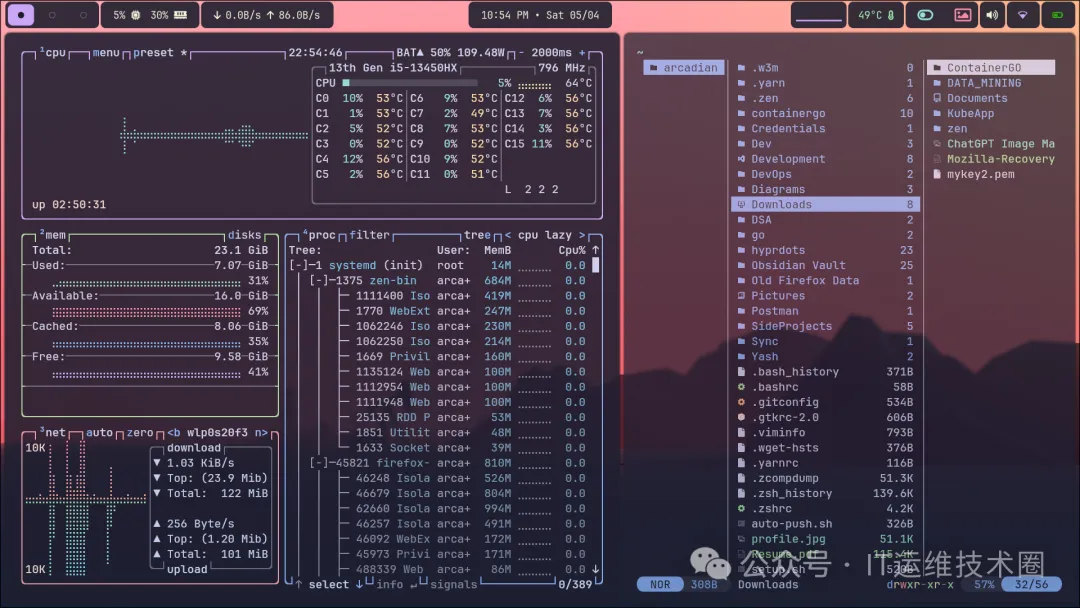Open the preset option in cpu header
Image resolution: width=1080 pixels, height=608 pixels.
tap(153, 52)
